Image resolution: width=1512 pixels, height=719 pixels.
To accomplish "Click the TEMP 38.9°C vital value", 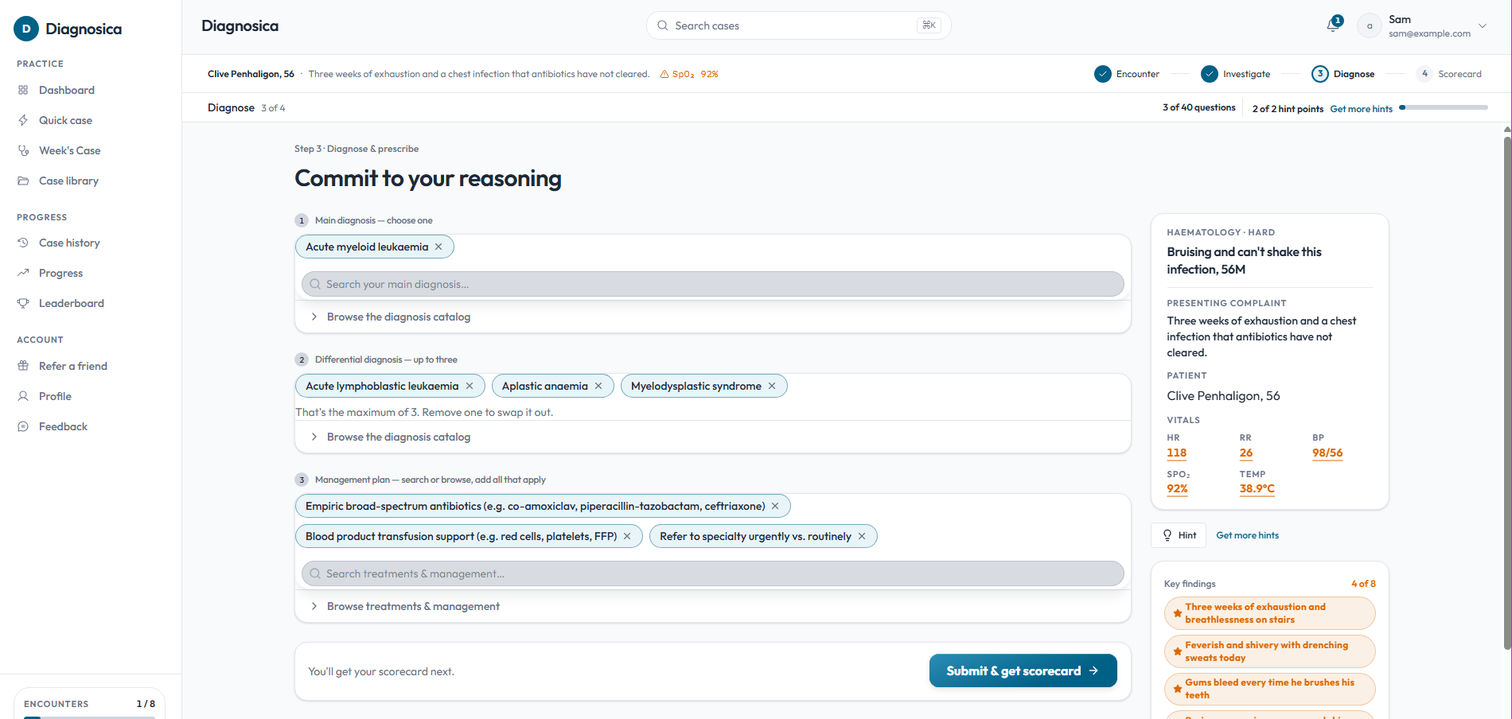I will (1257, 489).
